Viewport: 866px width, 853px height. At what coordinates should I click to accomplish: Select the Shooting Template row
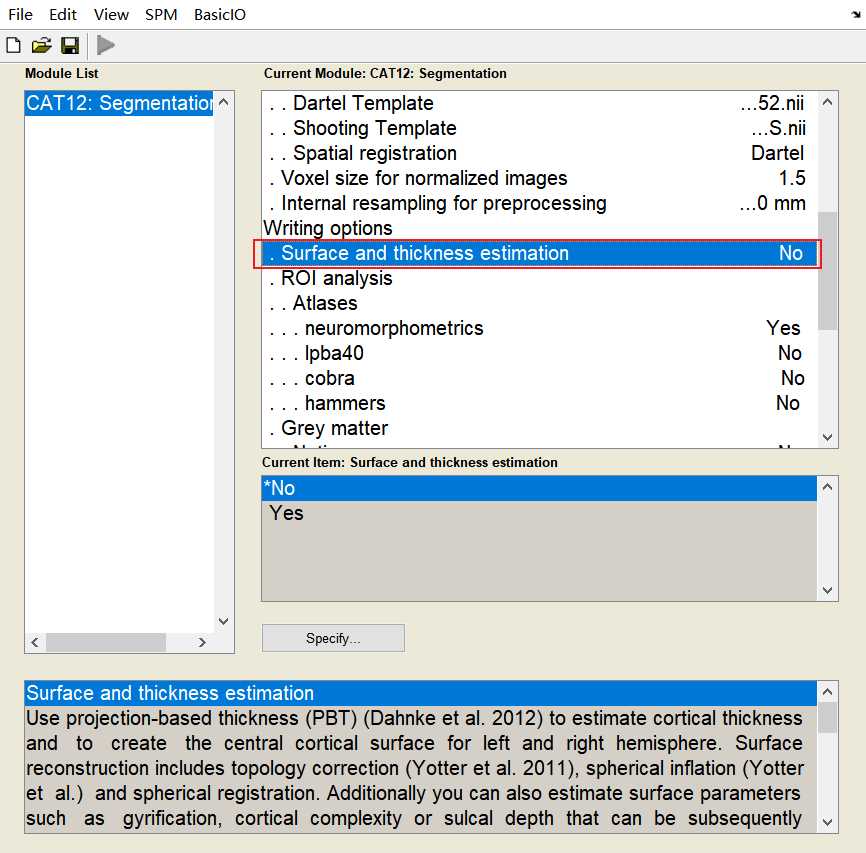[540, 128]
